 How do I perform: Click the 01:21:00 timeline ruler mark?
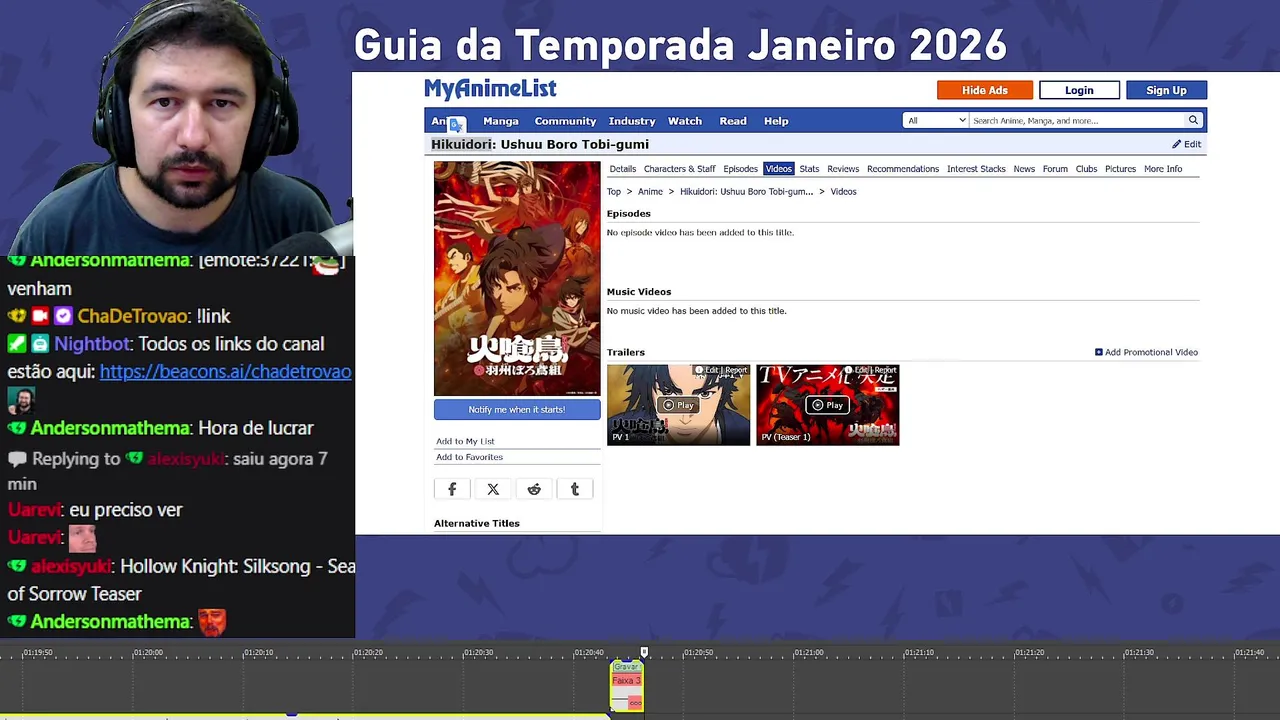click(808, 652)
